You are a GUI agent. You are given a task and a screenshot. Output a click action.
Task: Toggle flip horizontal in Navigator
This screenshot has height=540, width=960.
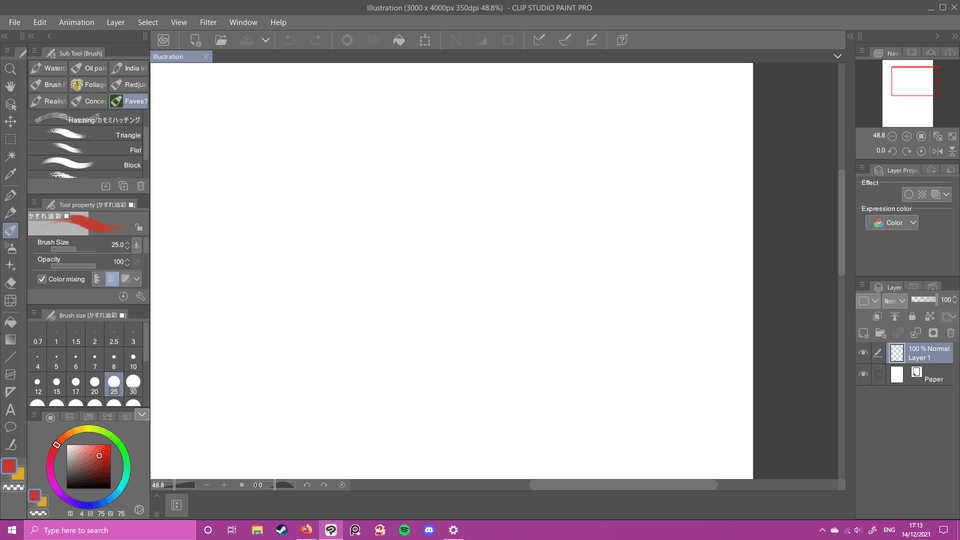[937, 151]
